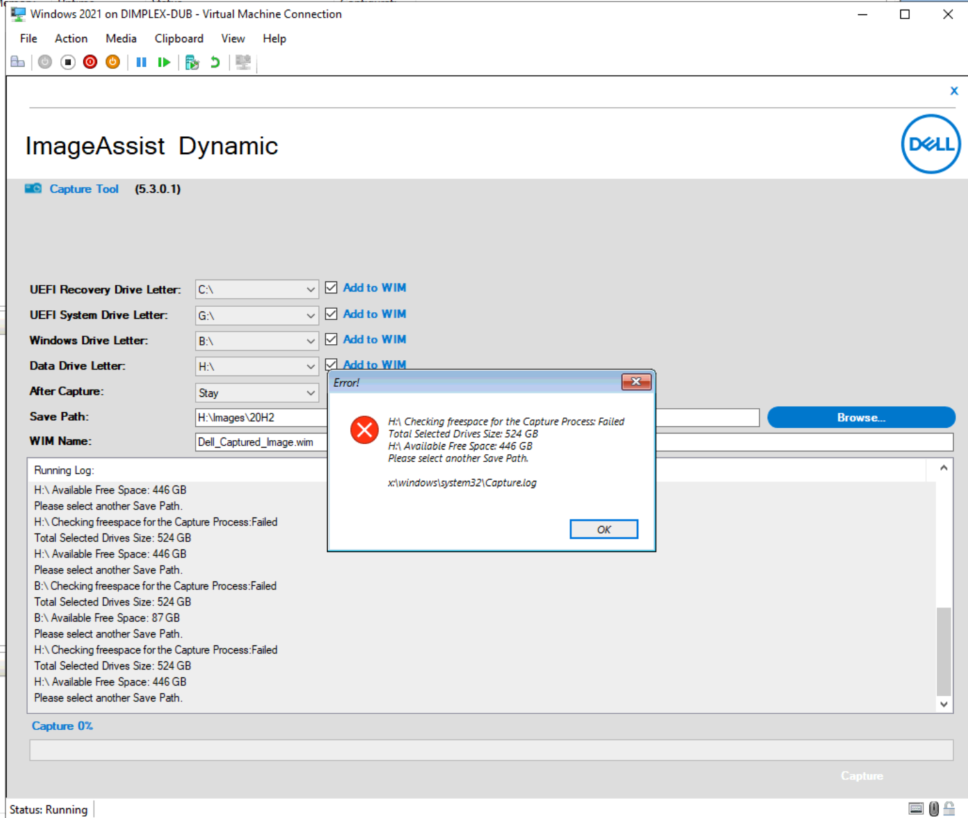Open the Help menu
The height and width of the screenshot is (818, 968).
point(275,38)
